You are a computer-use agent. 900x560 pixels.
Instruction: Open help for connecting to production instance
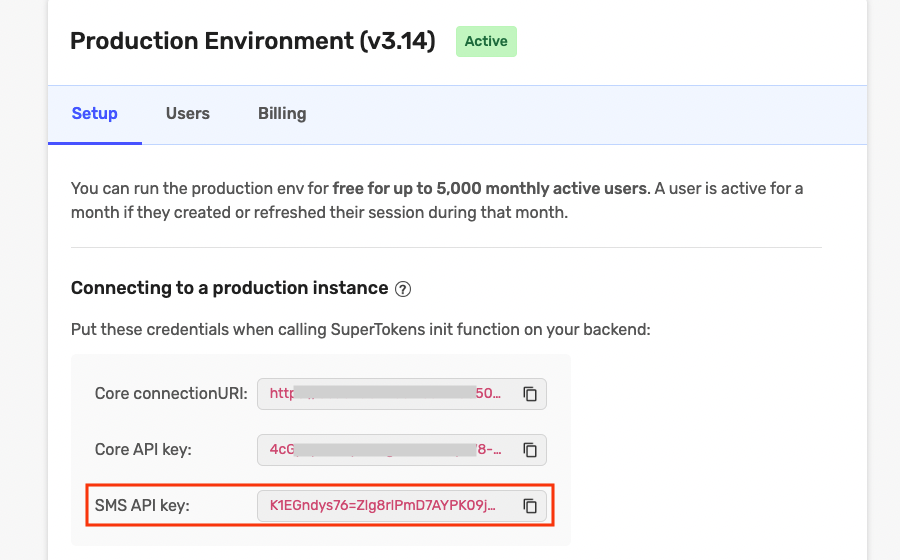(403, 289)
